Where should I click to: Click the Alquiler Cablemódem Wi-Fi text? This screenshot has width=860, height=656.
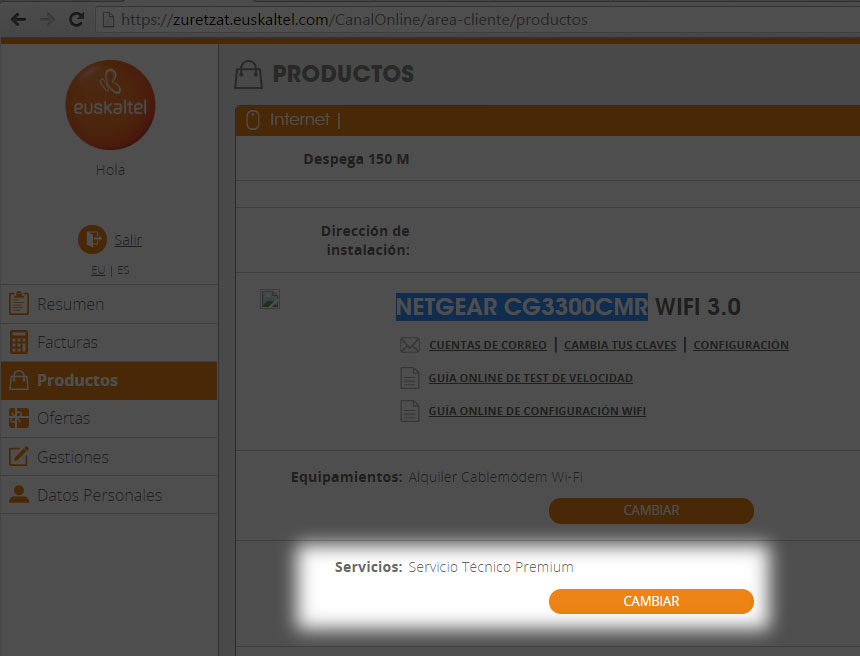495,477
